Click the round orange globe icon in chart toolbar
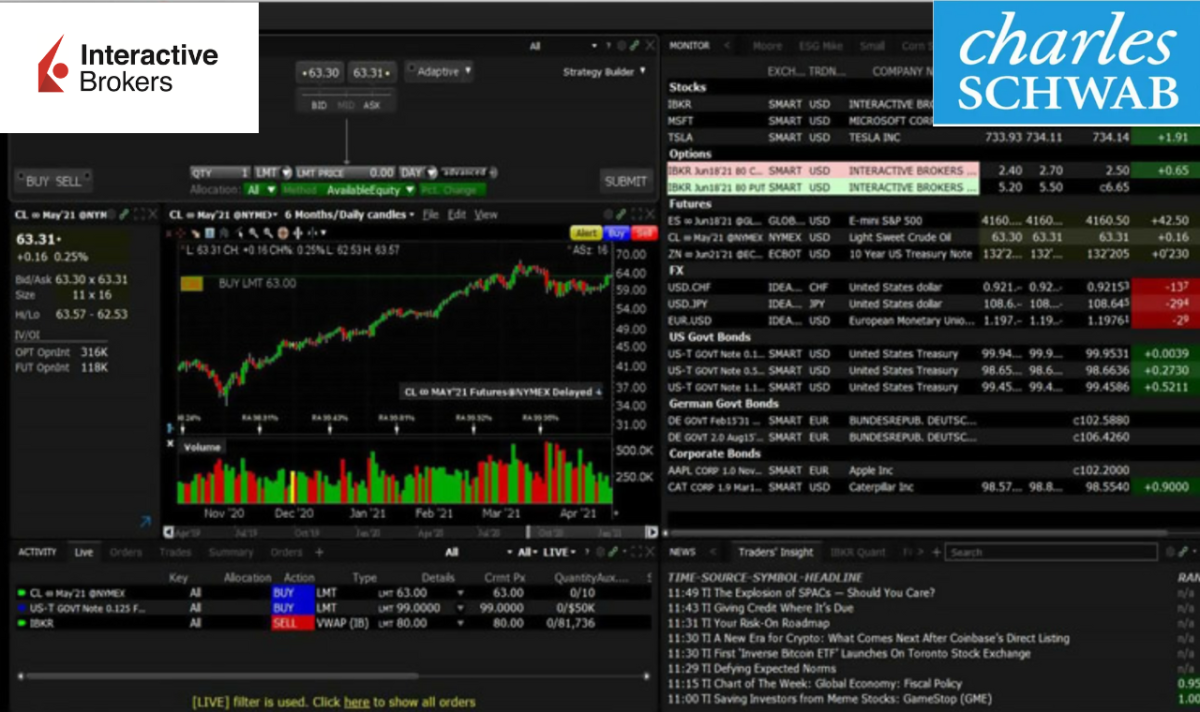The width and height of the screenshot is (1200, 712). (282, 233)
